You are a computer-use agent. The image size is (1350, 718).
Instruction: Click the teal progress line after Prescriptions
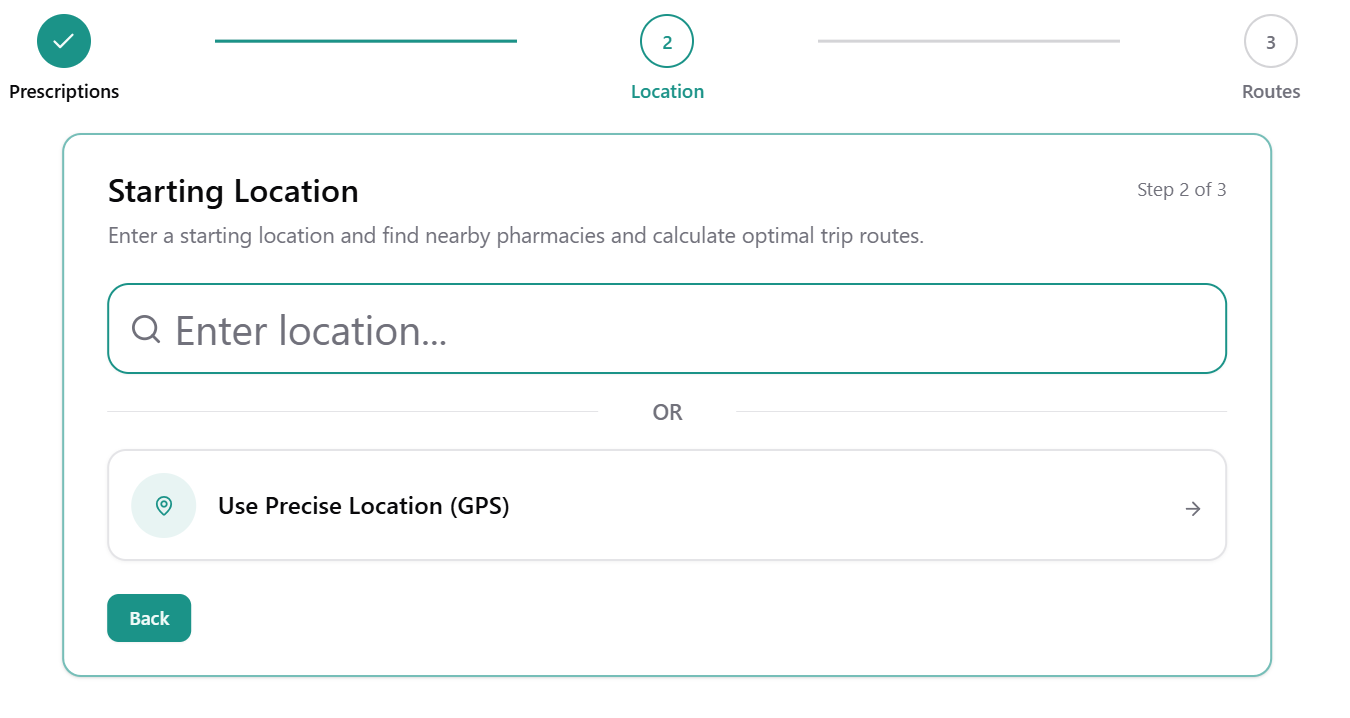point(365,41)
